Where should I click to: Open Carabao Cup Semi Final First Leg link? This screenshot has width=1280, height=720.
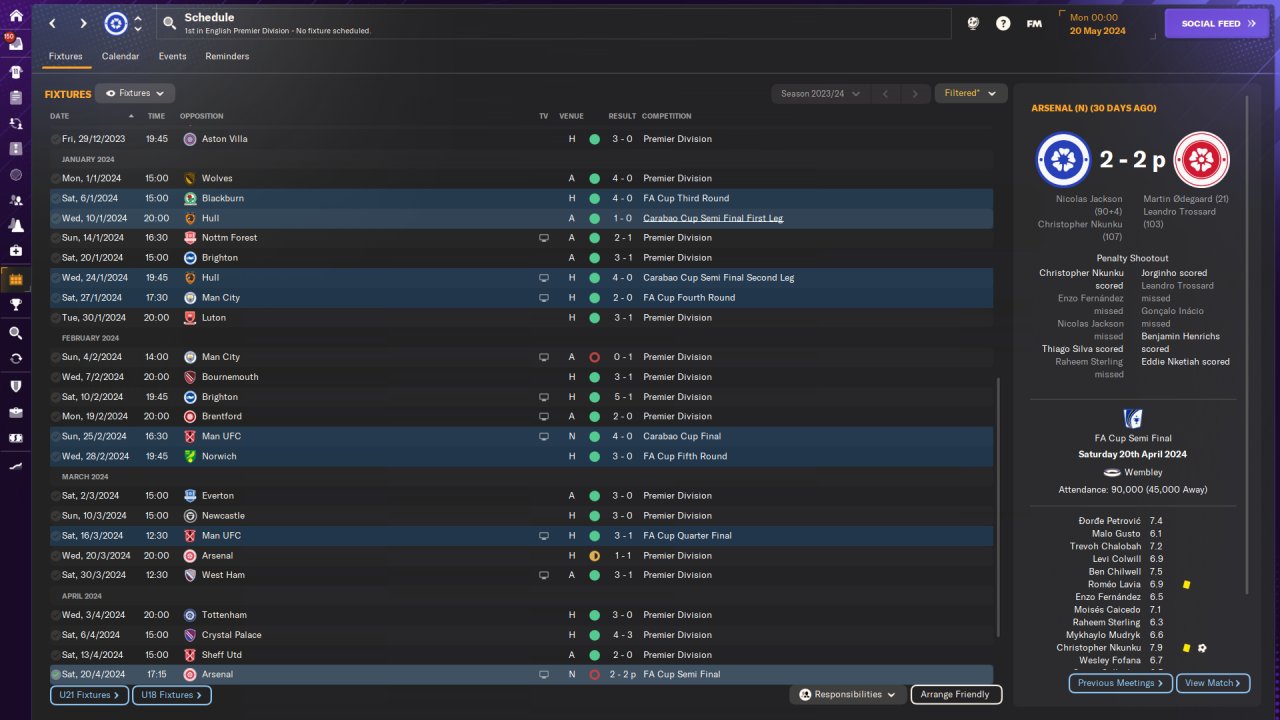[713, 218]
